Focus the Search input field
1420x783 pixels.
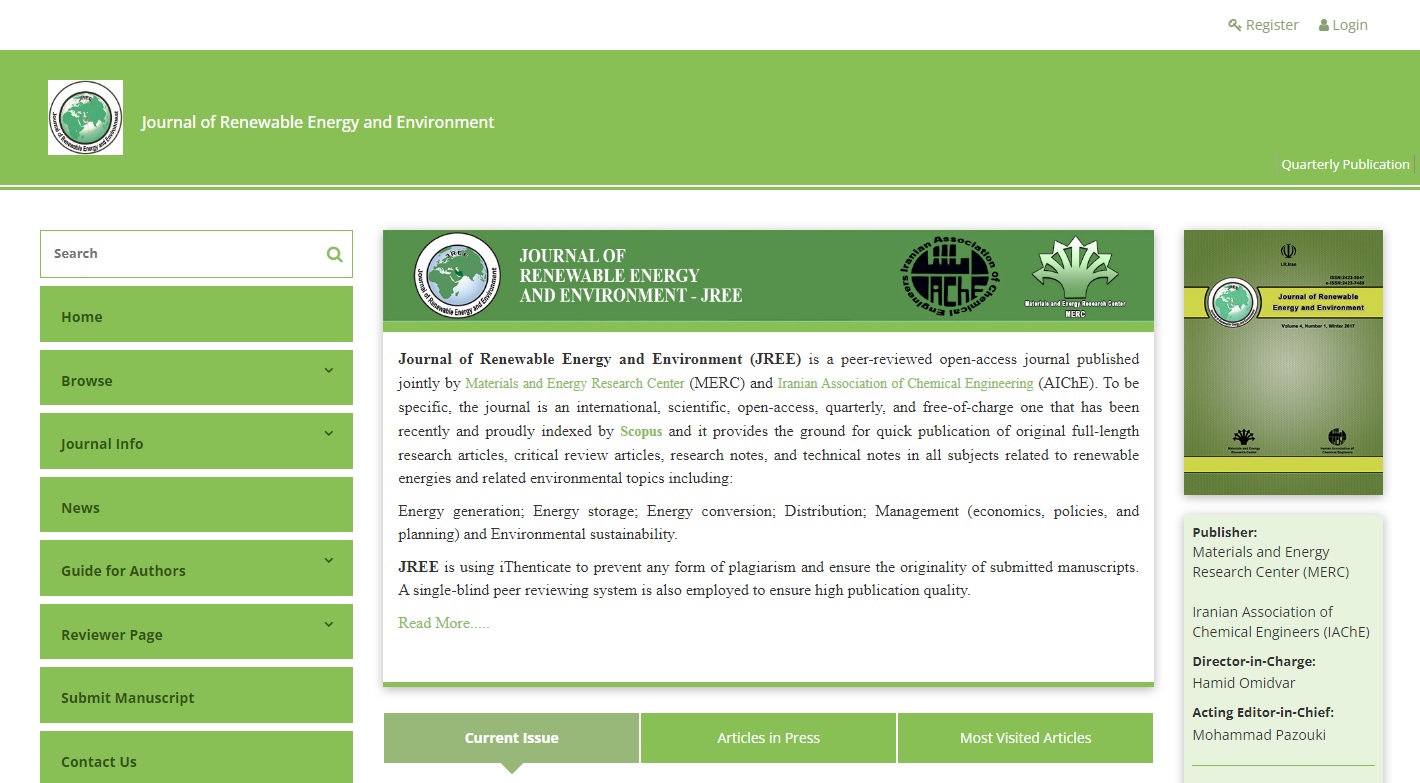coord(180,254)
